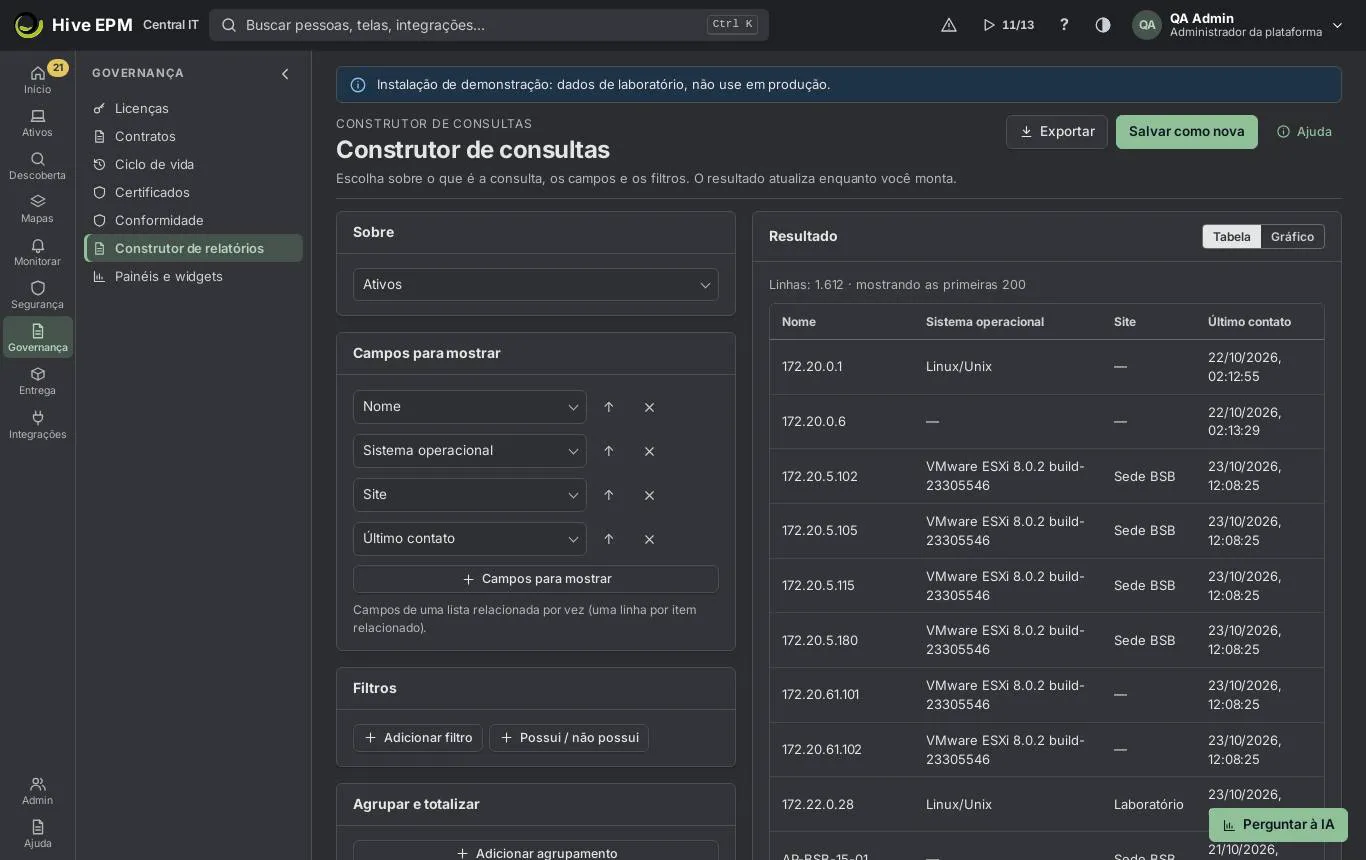Toggle the dark/light theme contrast icon
The image size is (1366, 860).
(1103, 25)
